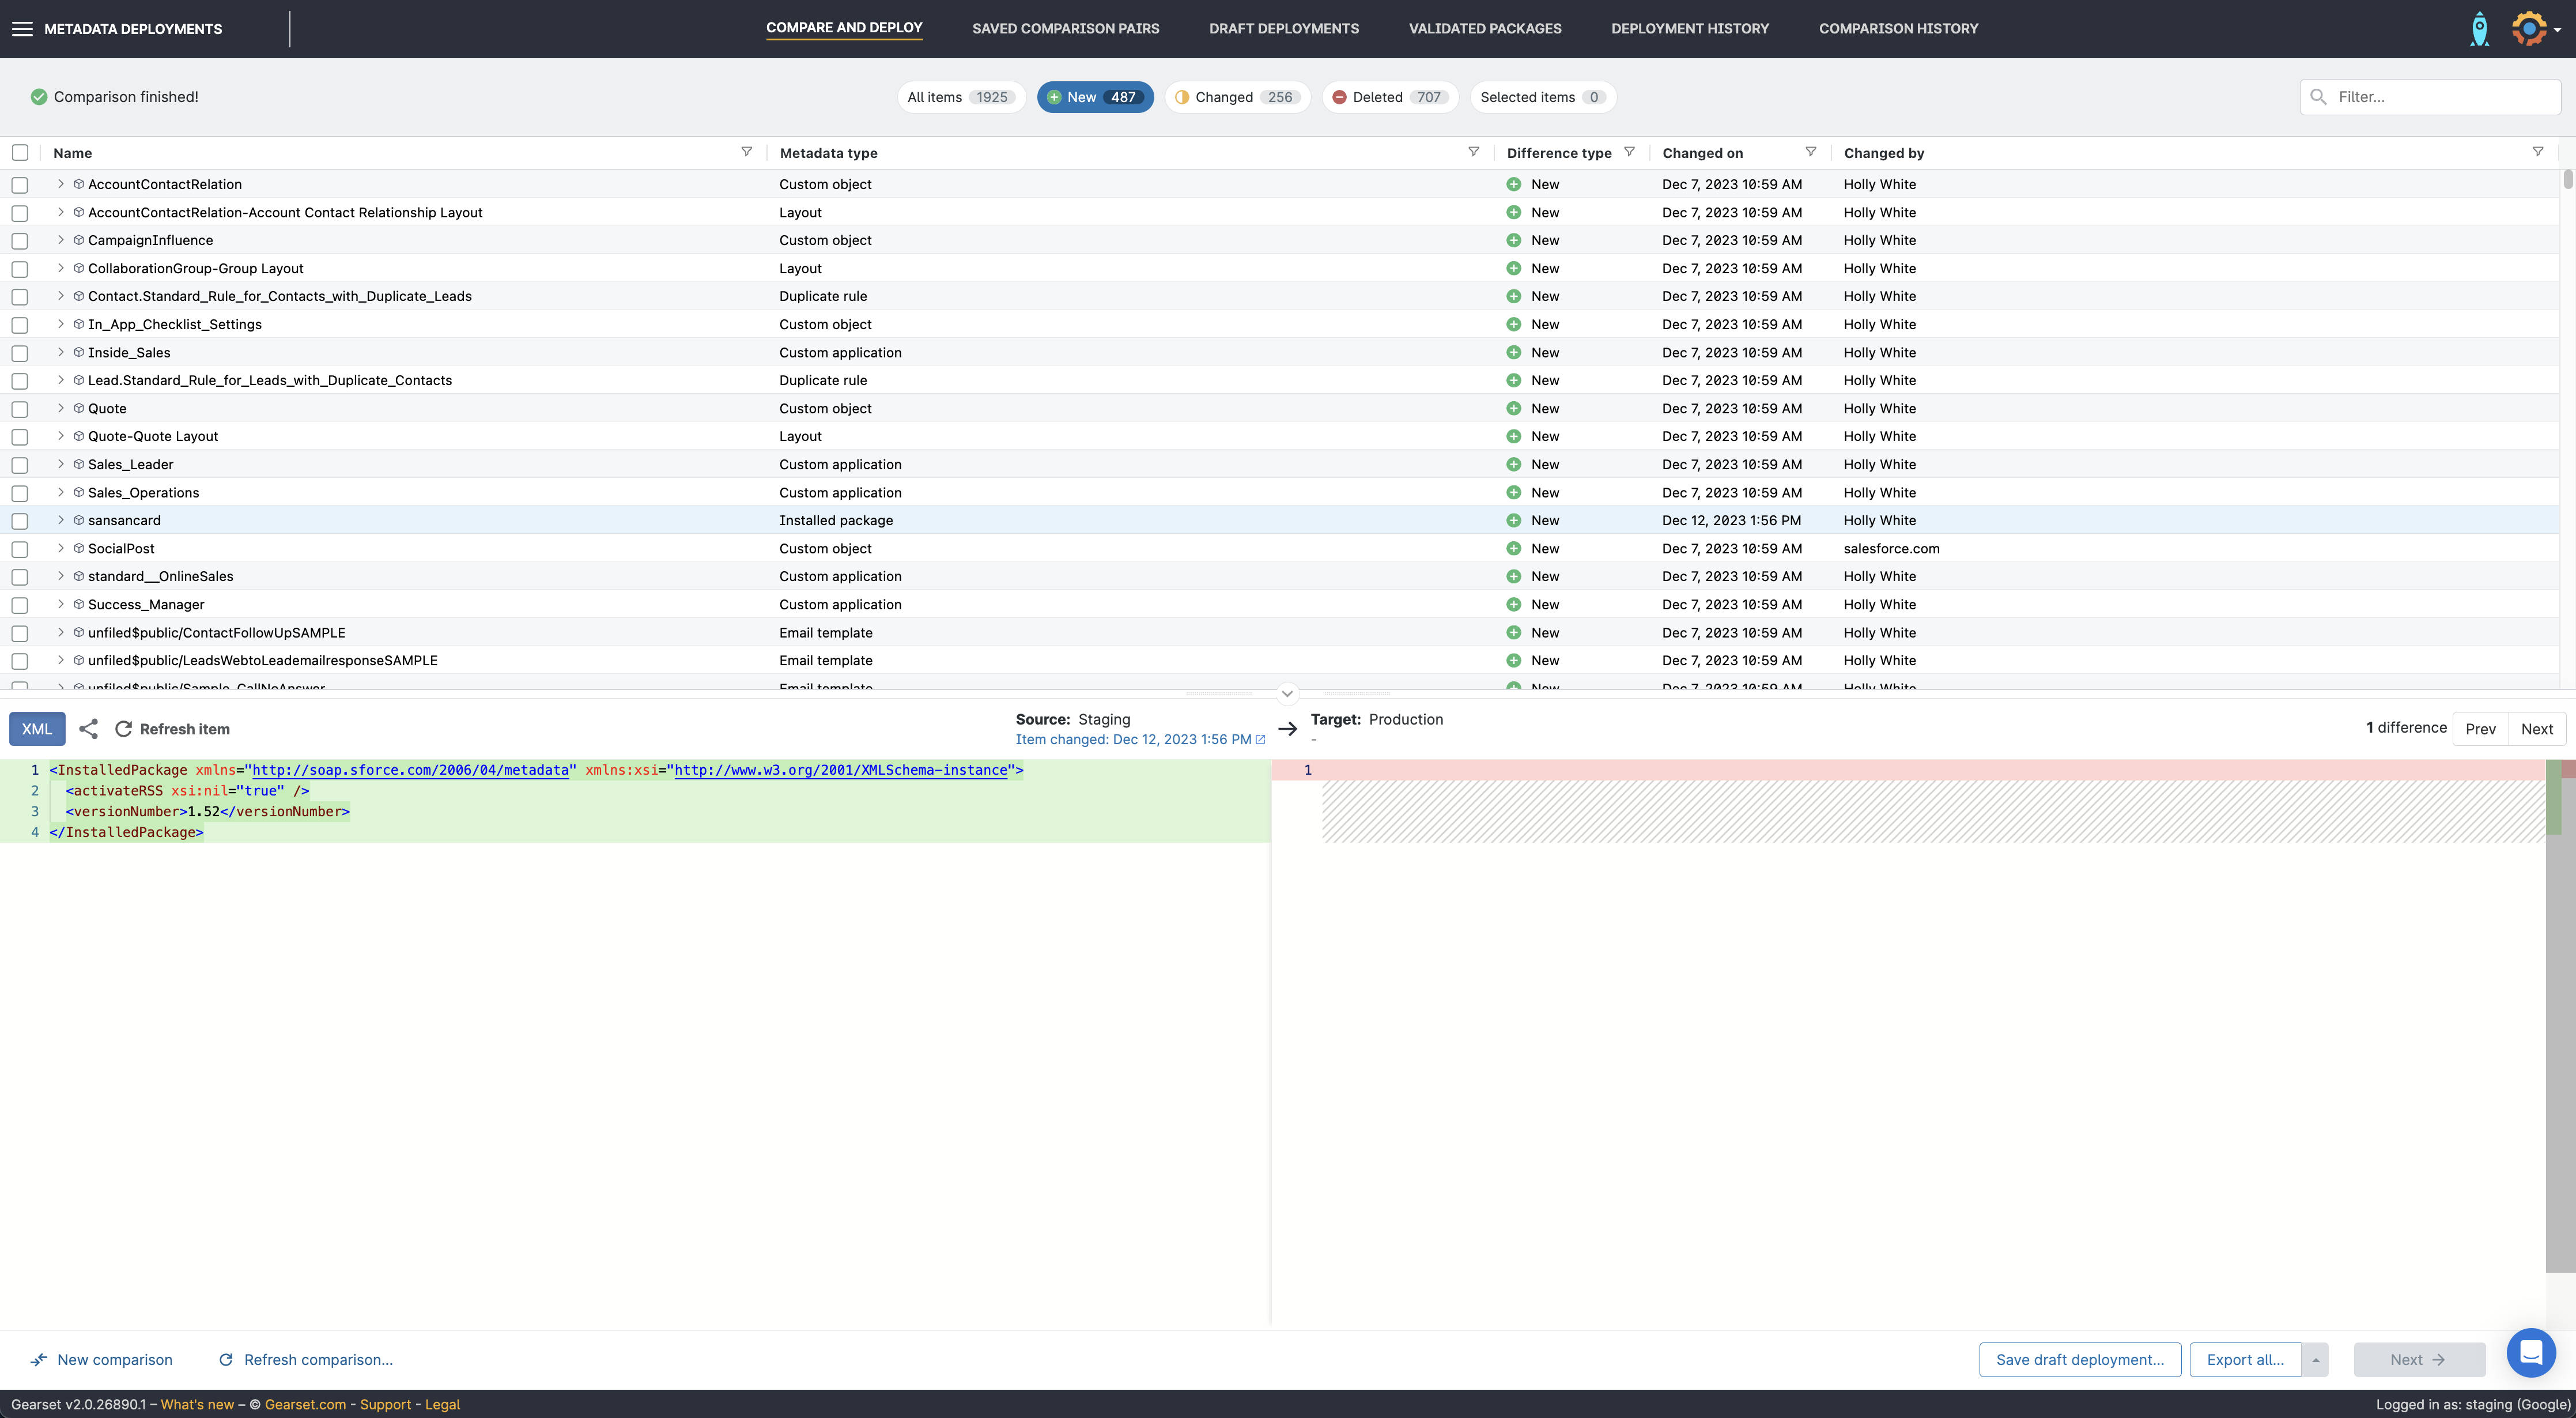Open the Export all dropdown arrow
This screenshot has width=2576, height=1418.
(2315, 1360)
